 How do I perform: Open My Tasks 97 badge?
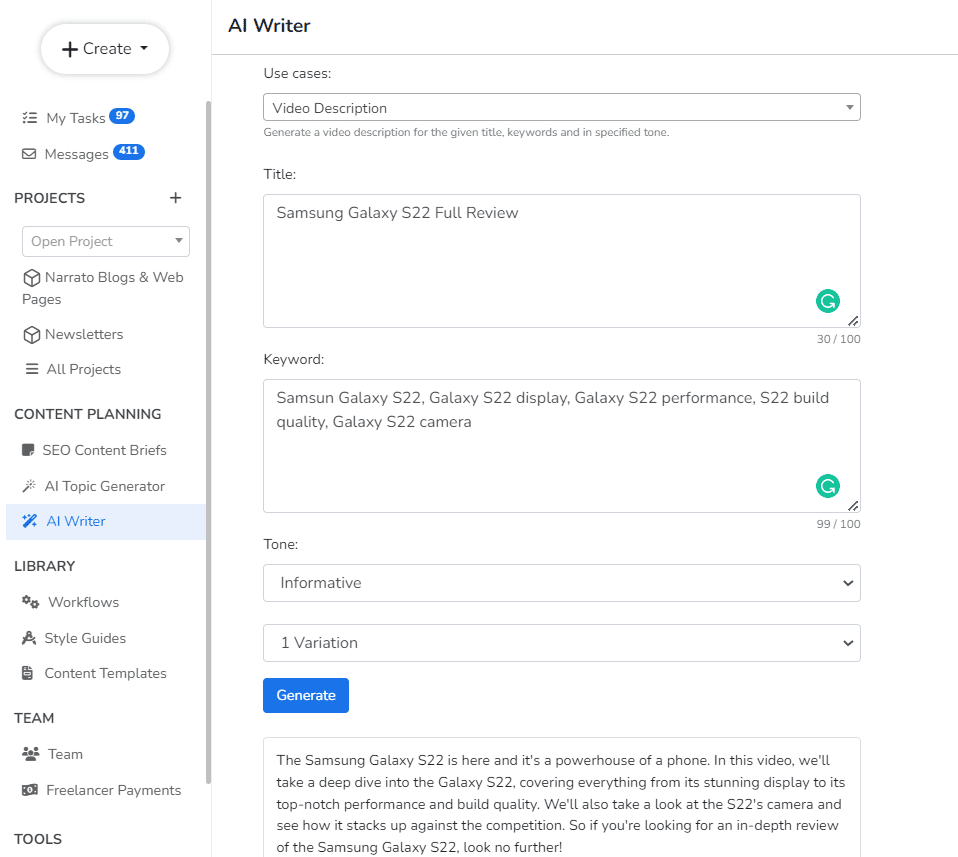[x=122, y=115]
